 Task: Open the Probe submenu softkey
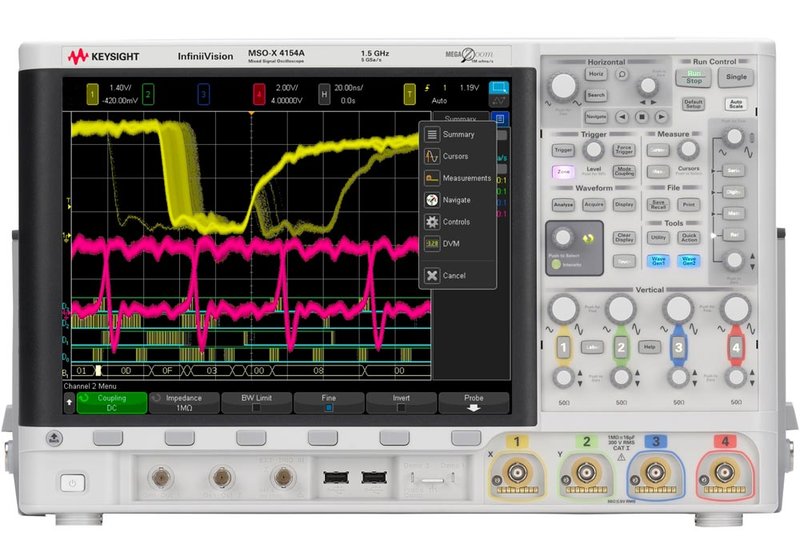pyautogui.click(x=473, y=402)
